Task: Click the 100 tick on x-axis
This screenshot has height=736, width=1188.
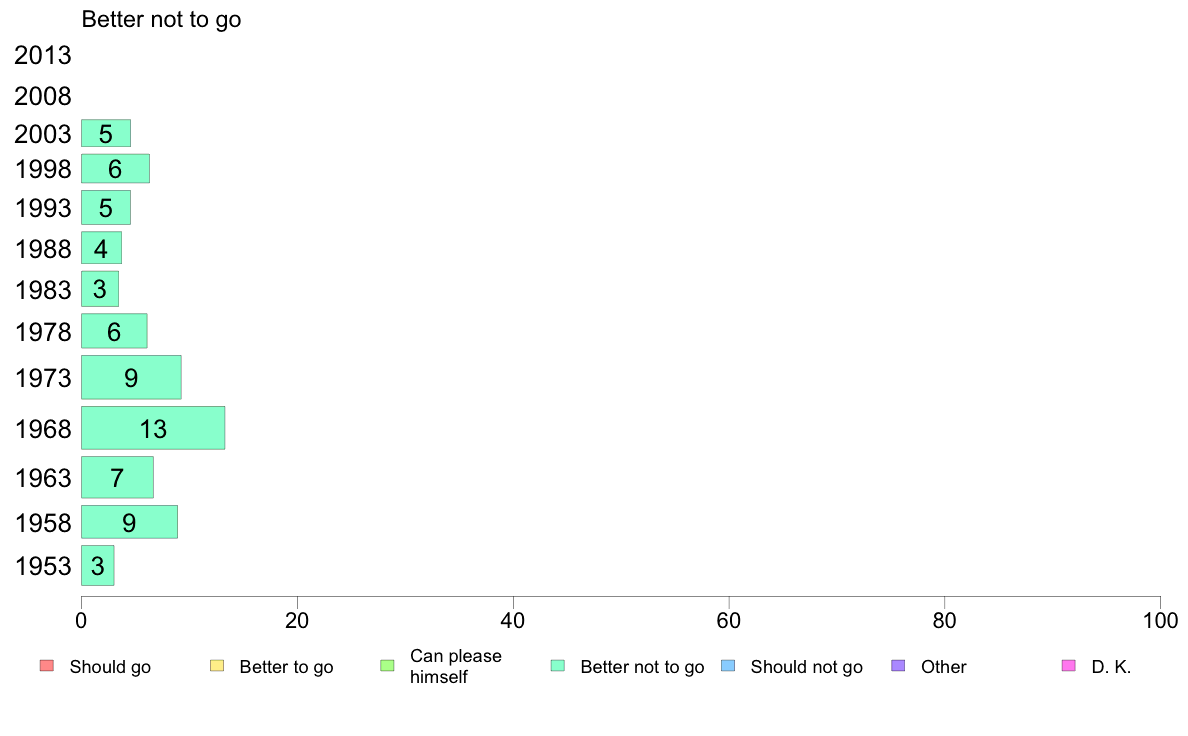Action: pyautogui.click(x=1160, y=621)
